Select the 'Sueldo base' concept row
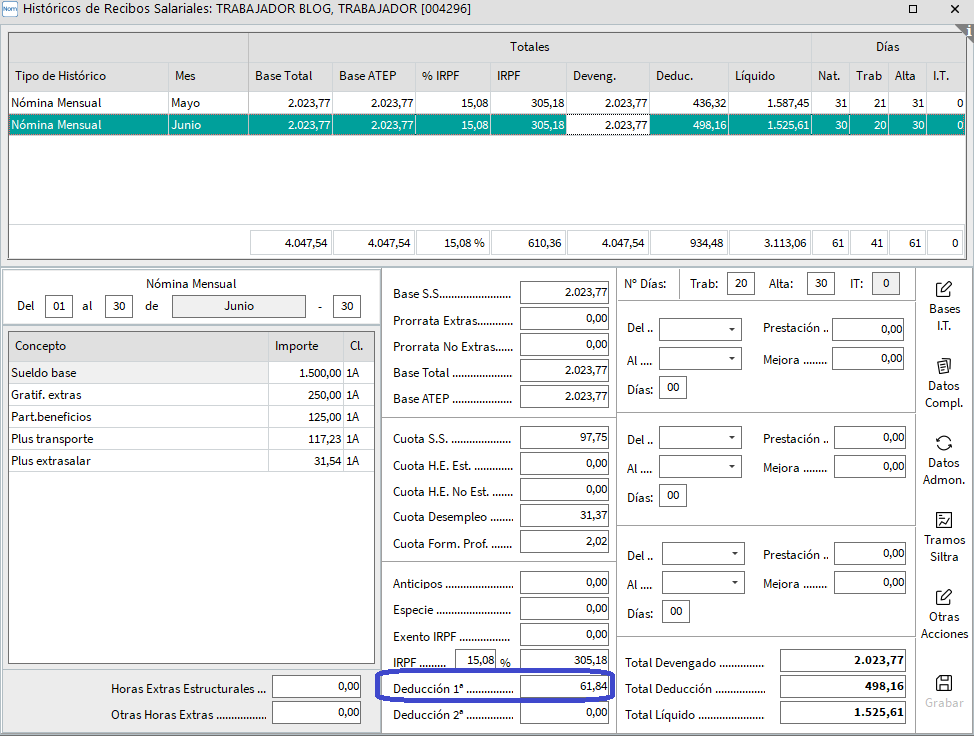The height and width of the screenshot is (737, 974). 191,373
